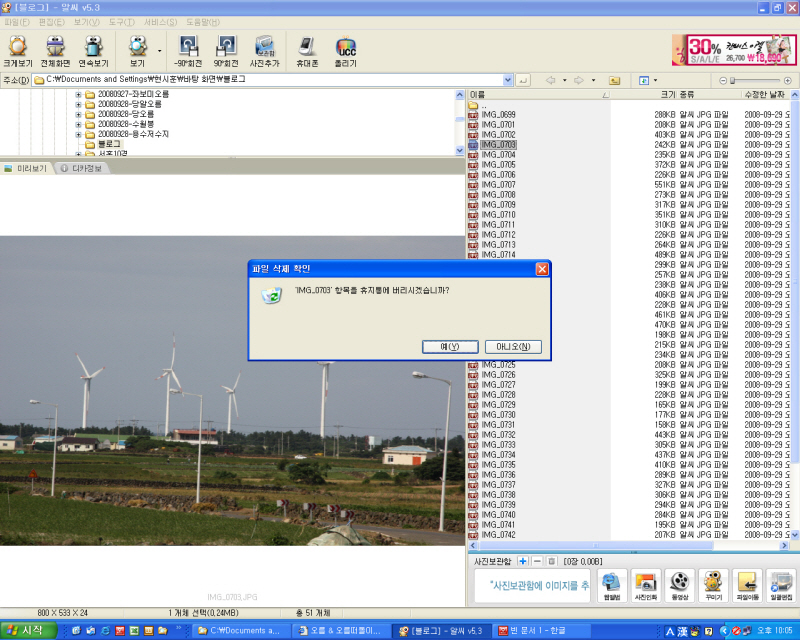Click the 동영상 video icon
The image size is (800, 640).
[x=679, y=585]
